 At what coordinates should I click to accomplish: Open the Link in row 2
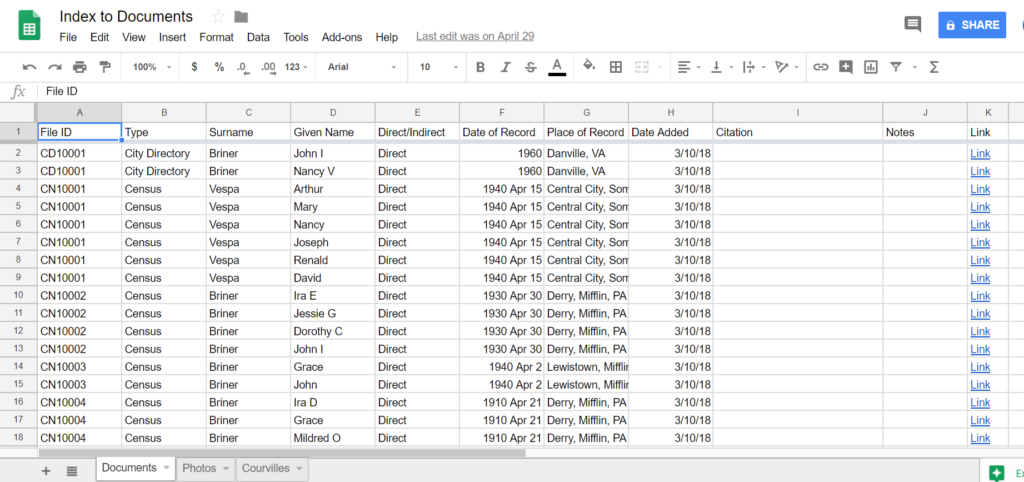[x=980, y=153]
